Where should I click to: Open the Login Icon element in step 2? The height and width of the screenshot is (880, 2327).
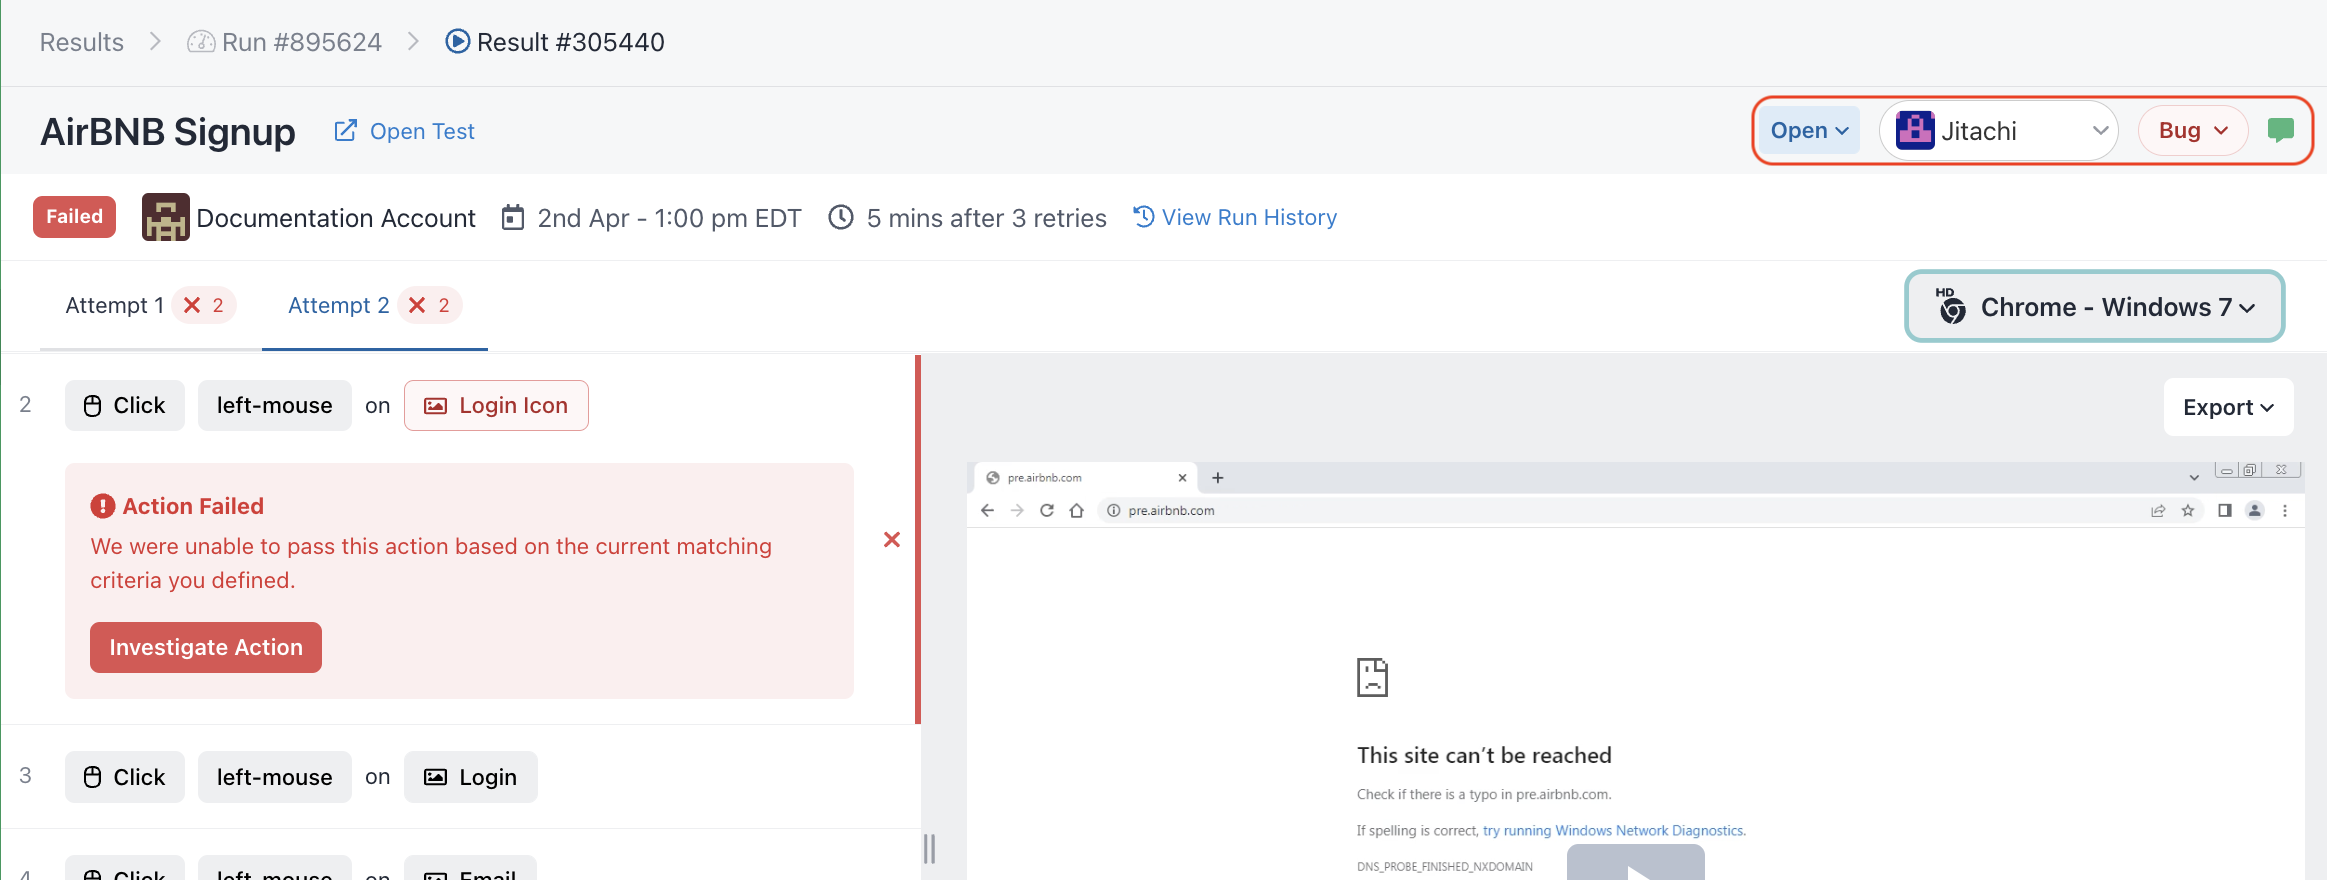click(x=496, y=405)
